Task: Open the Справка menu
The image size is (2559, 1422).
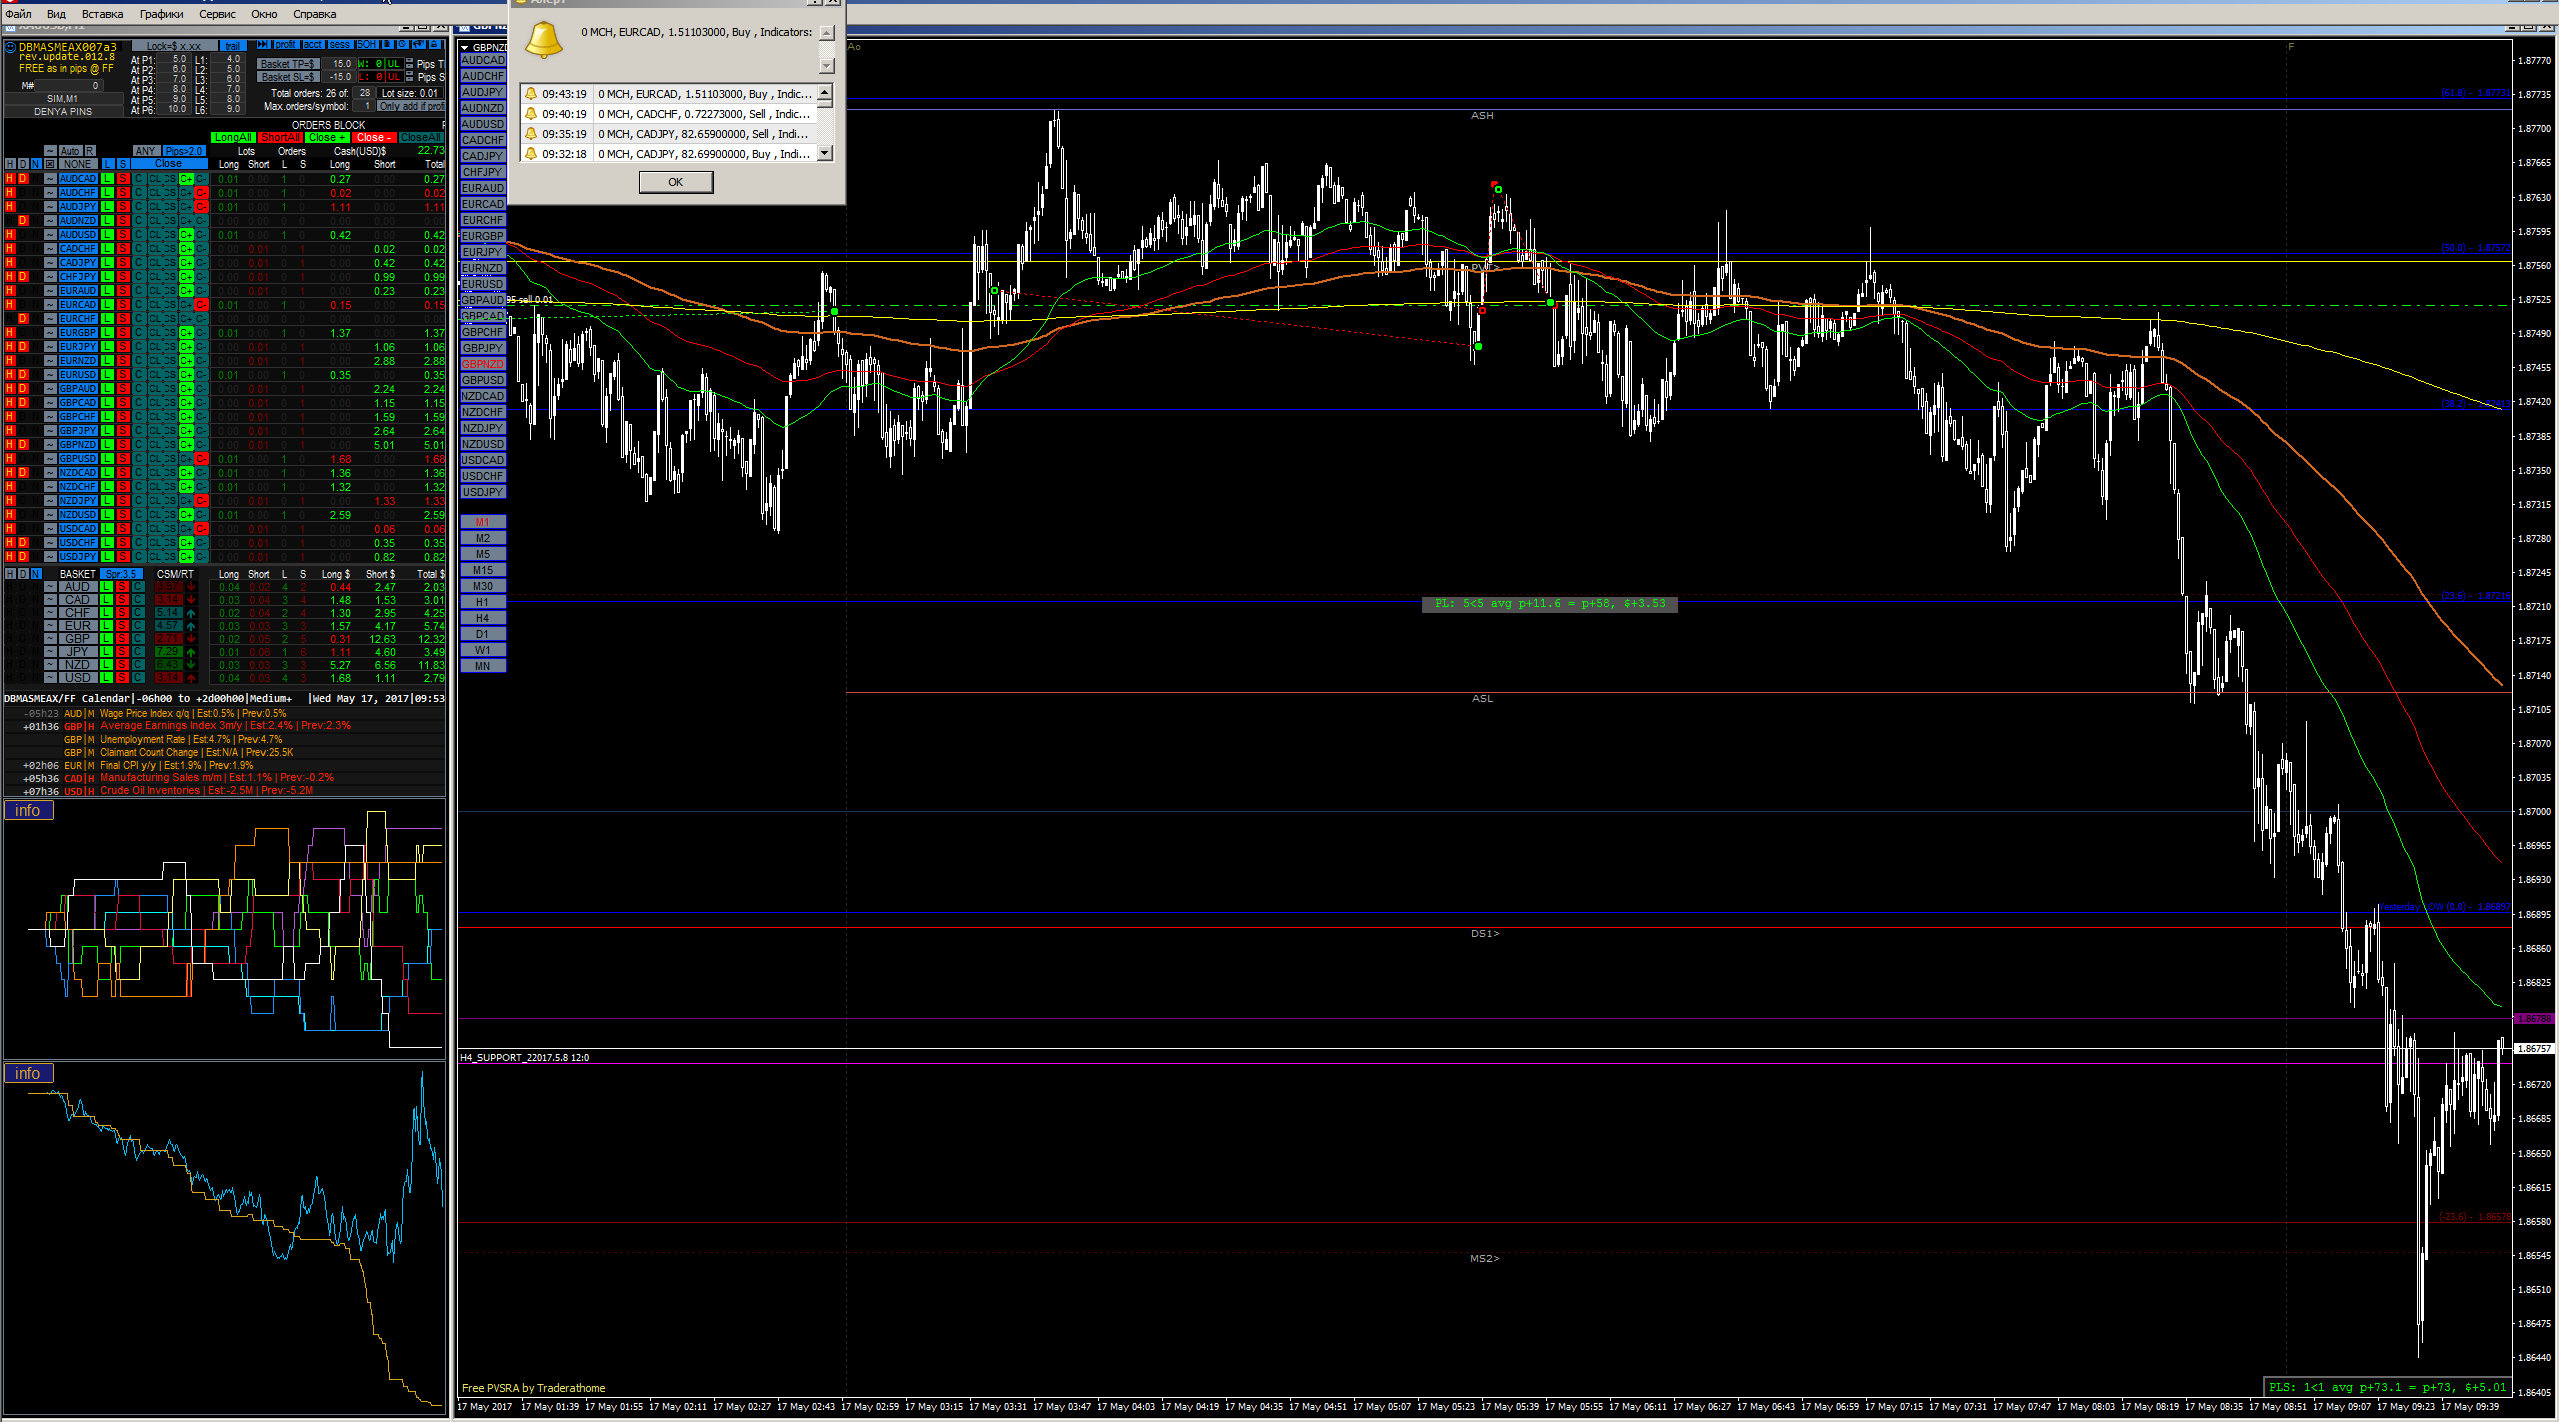Action: (x=315, y=14)
